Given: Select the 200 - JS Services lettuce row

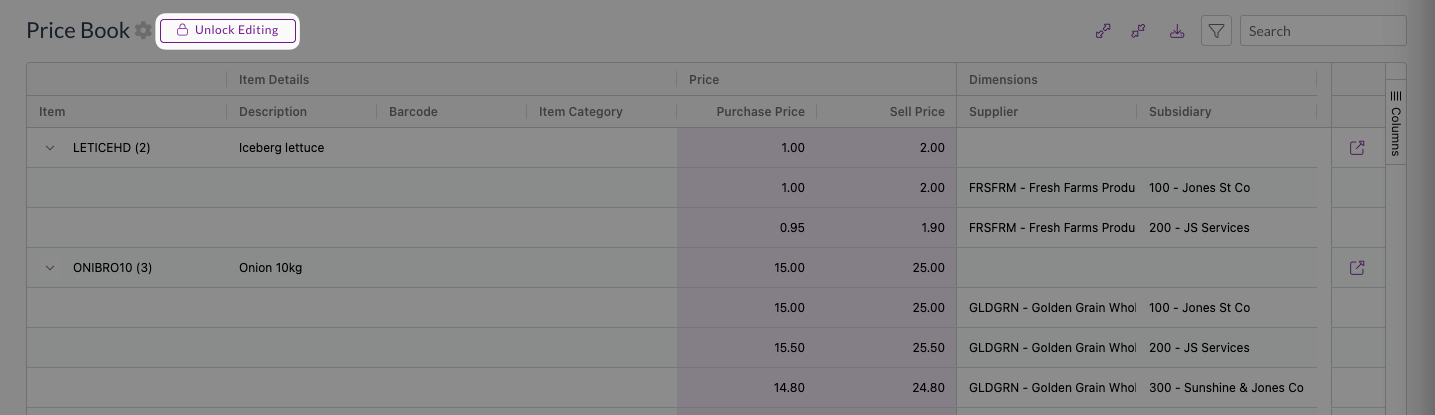Looking at the screenshot, I should [x=1199, y=228].
